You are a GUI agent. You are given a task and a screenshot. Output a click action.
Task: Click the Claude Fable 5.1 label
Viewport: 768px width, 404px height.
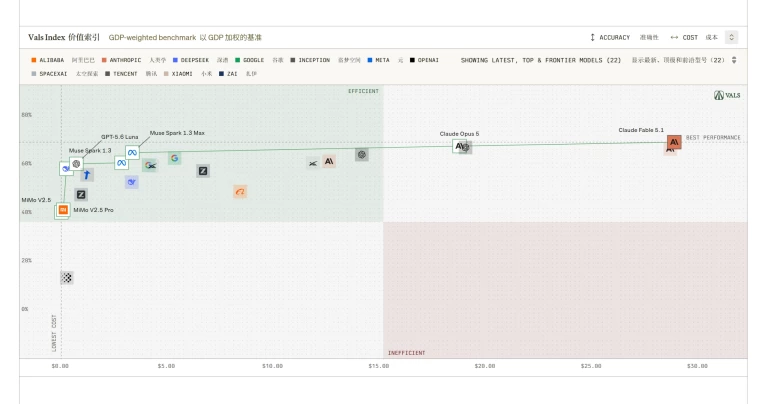641,130
